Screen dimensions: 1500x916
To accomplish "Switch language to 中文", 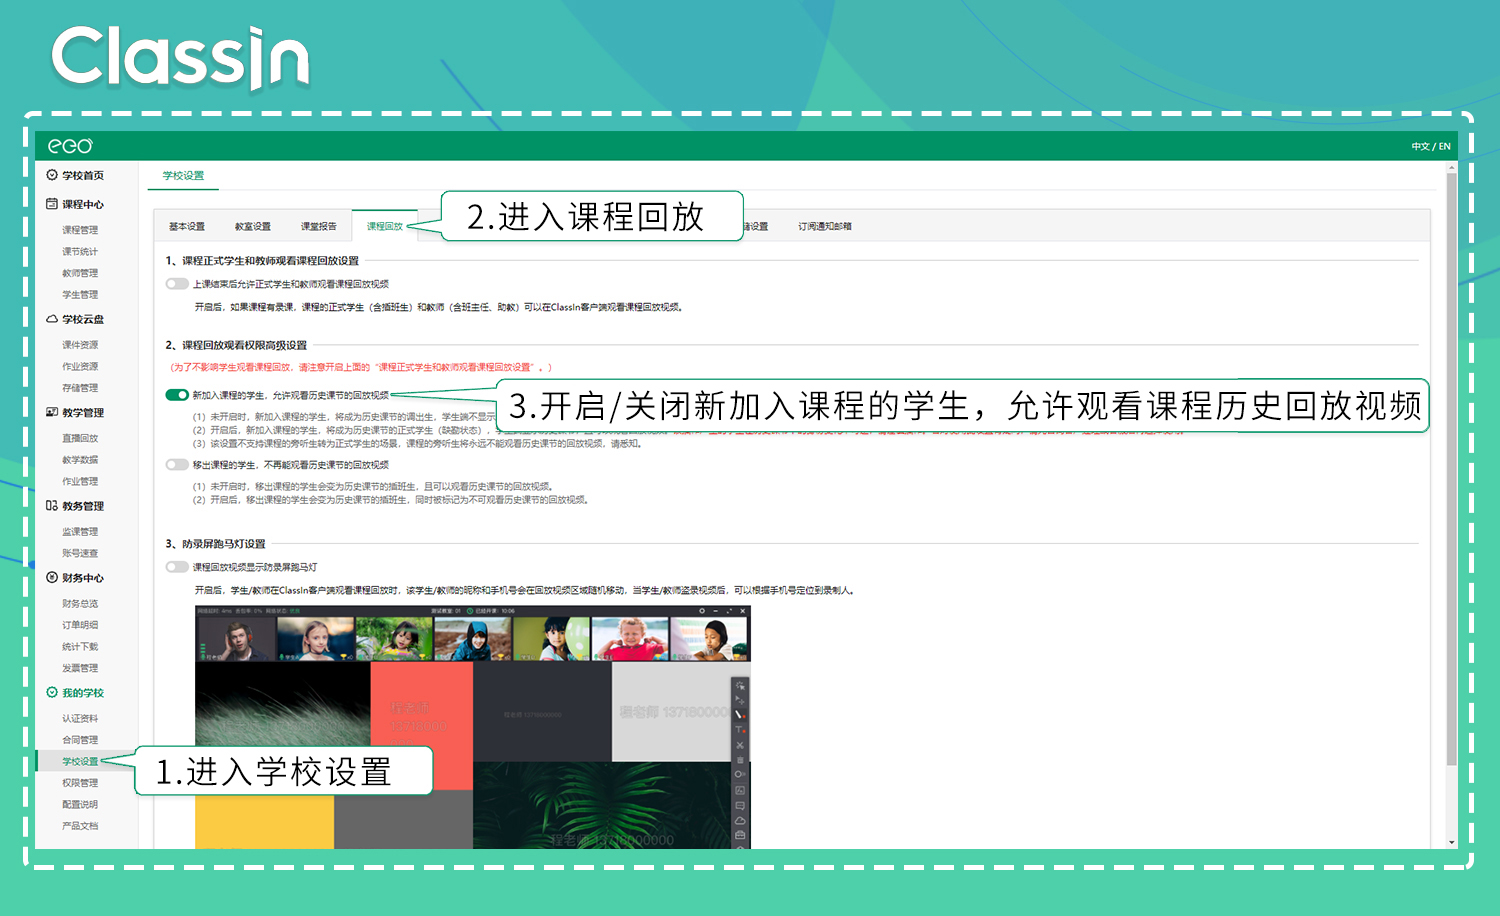I will pyautogui.click(x=1420, y=147).
